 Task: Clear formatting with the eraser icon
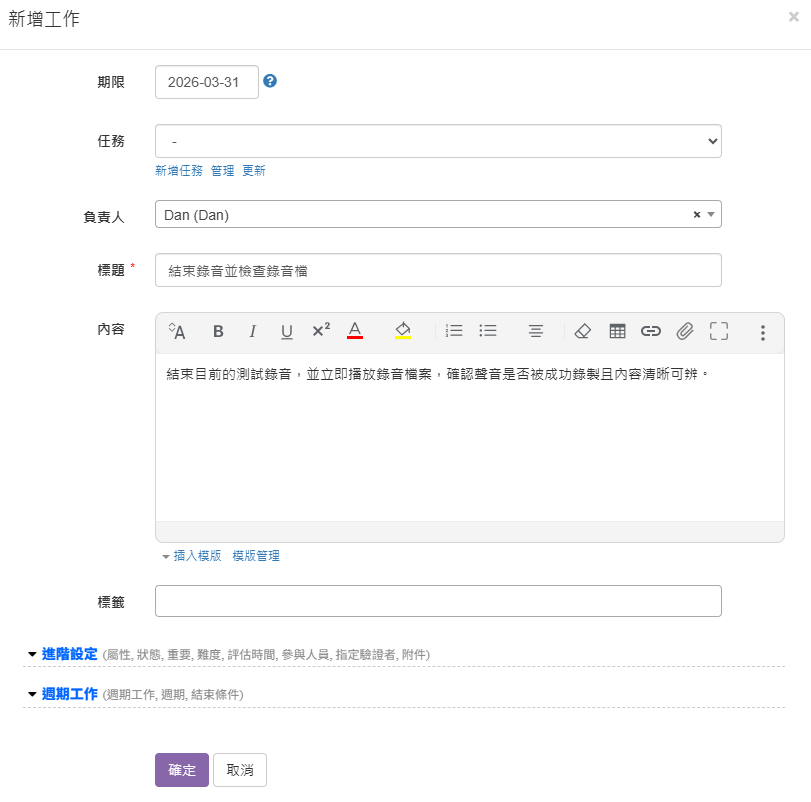[583, 331]
